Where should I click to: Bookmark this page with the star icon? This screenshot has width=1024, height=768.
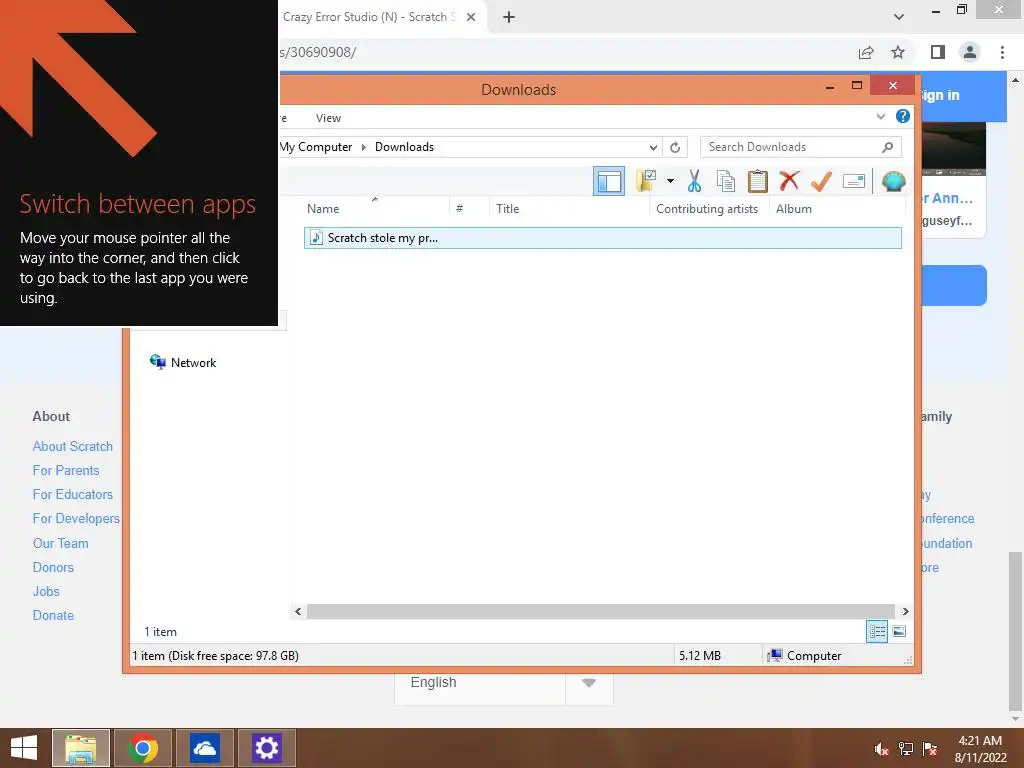pos(898,52)
